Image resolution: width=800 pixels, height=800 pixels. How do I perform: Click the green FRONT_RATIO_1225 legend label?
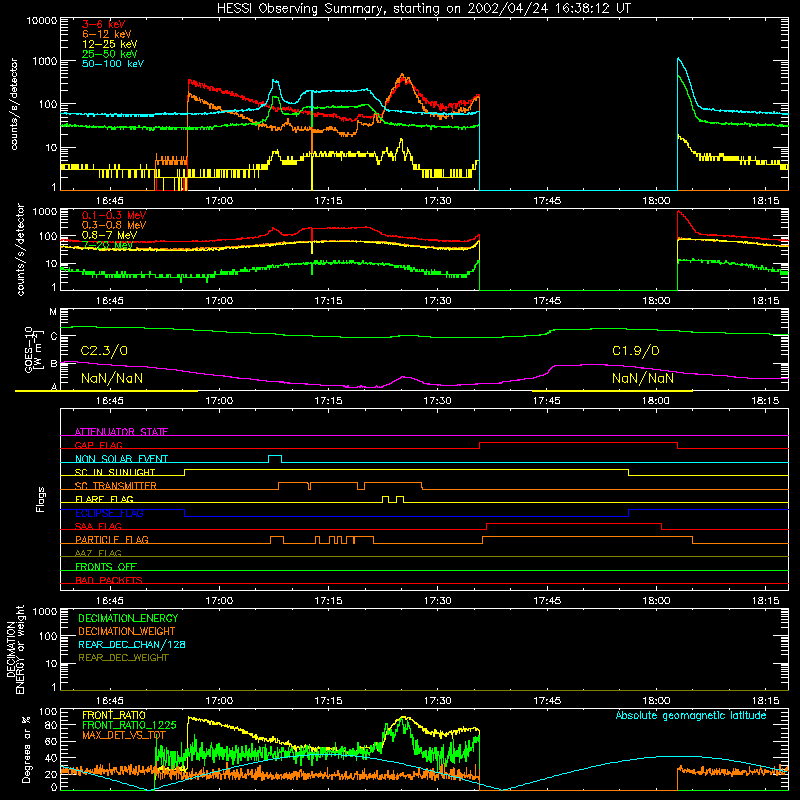point(129,725)
